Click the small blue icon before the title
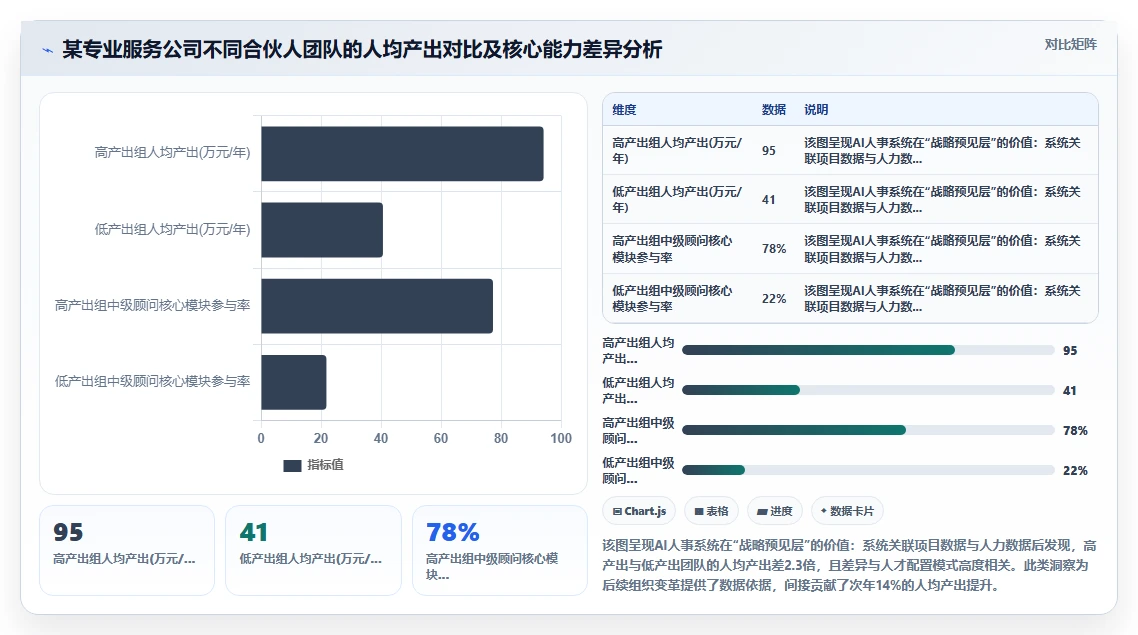The width and height of the screenshot is (1138, 635). point(47,50)
